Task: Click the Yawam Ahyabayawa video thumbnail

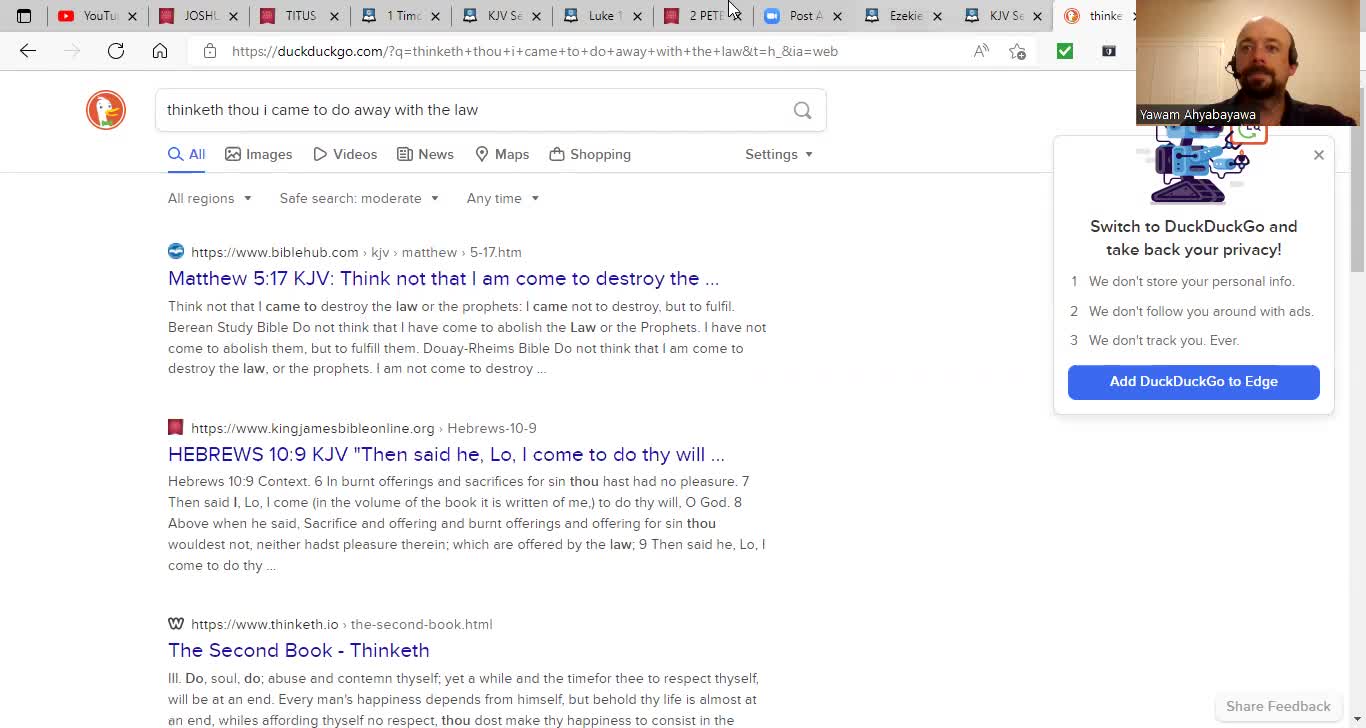Action: coord(1248,62)
